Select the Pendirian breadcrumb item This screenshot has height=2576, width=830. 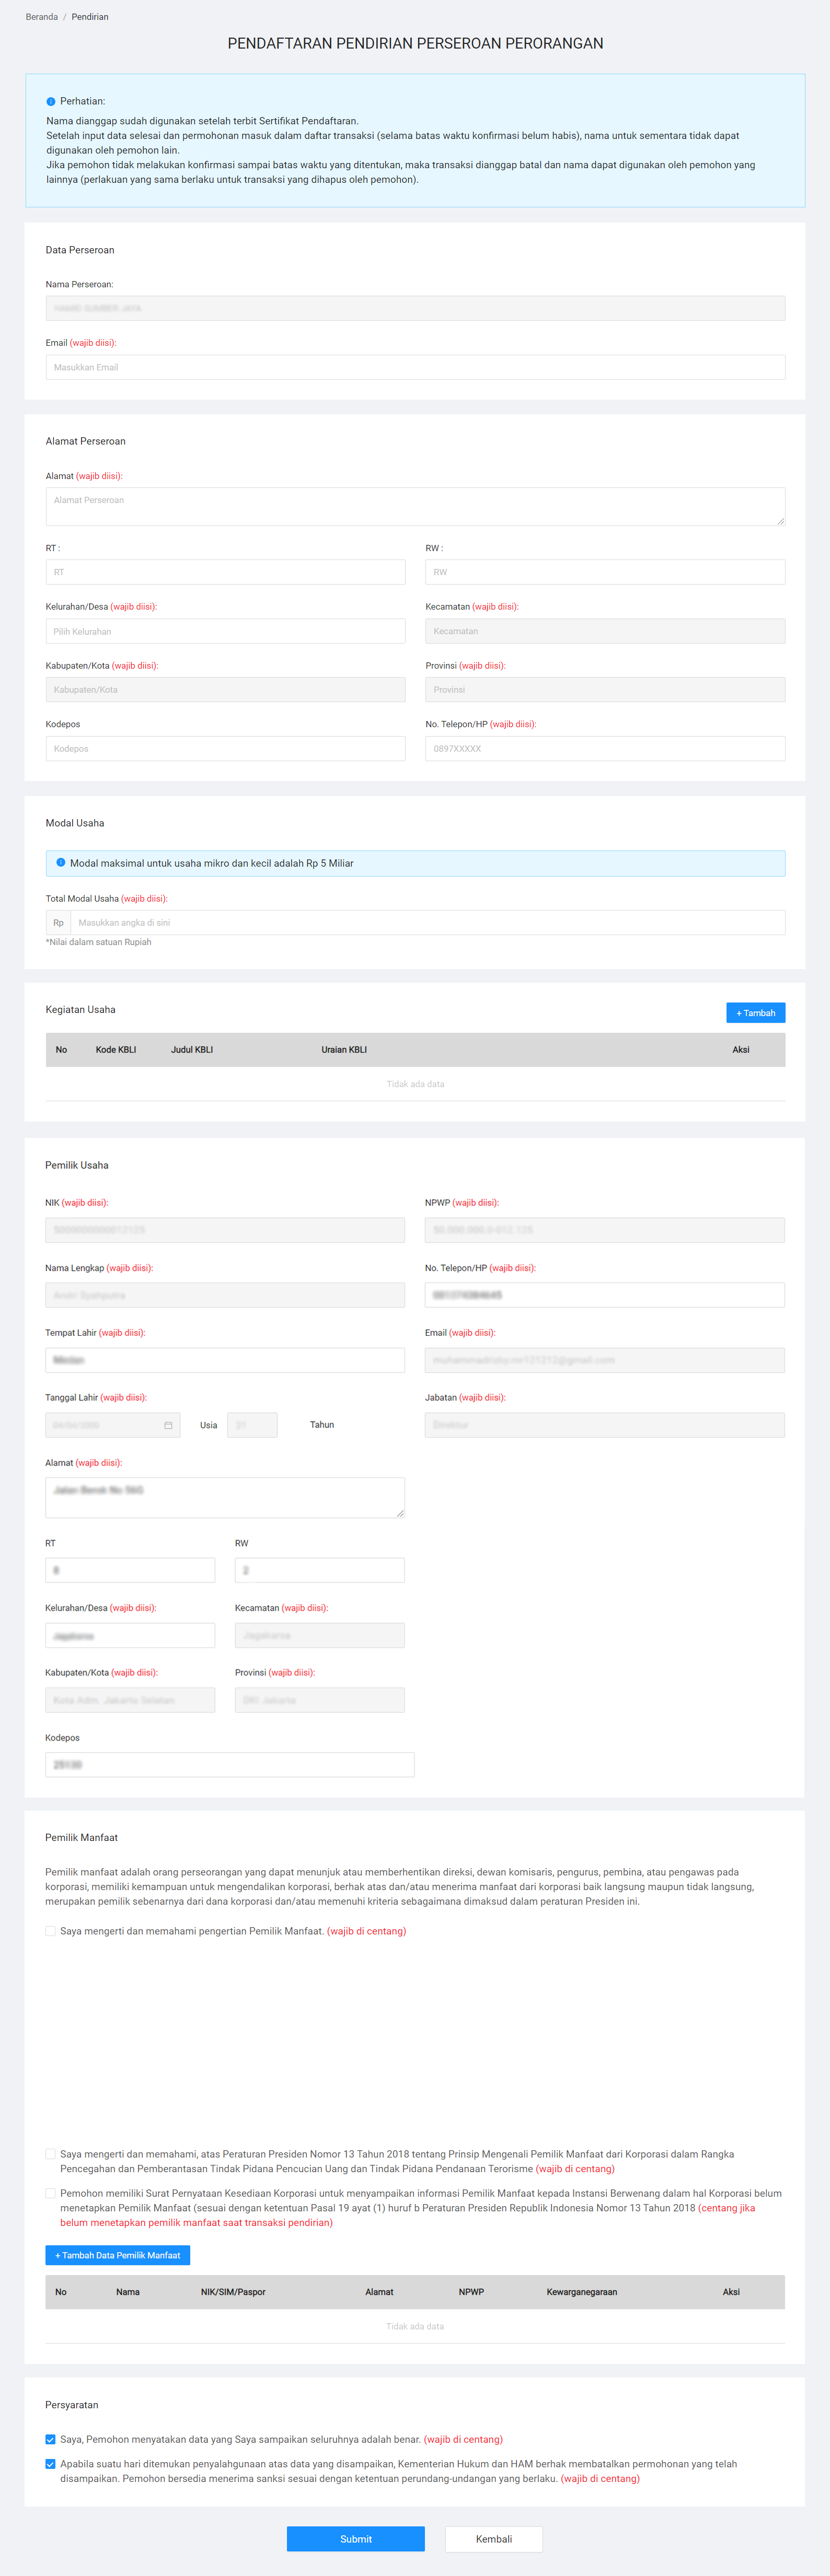(90, 17)
